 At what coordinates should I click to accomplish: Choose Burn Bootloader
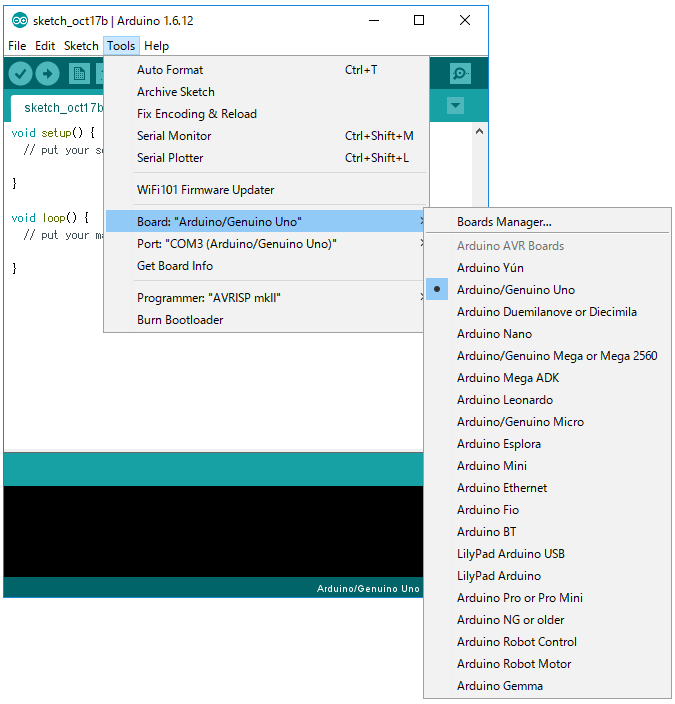(x=266, y=320)
